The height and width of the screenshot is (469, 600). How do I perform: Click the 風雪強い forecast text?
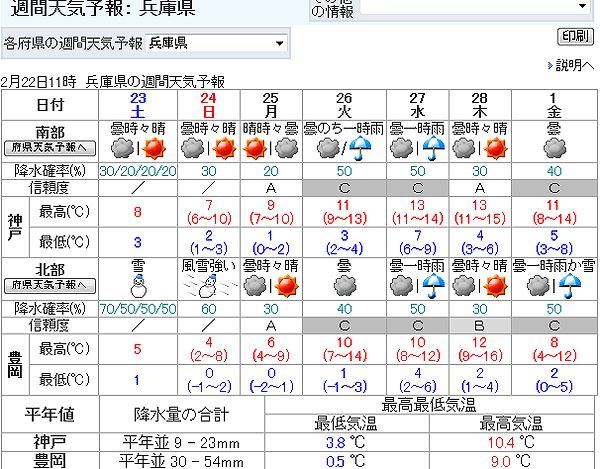point(209,265)
